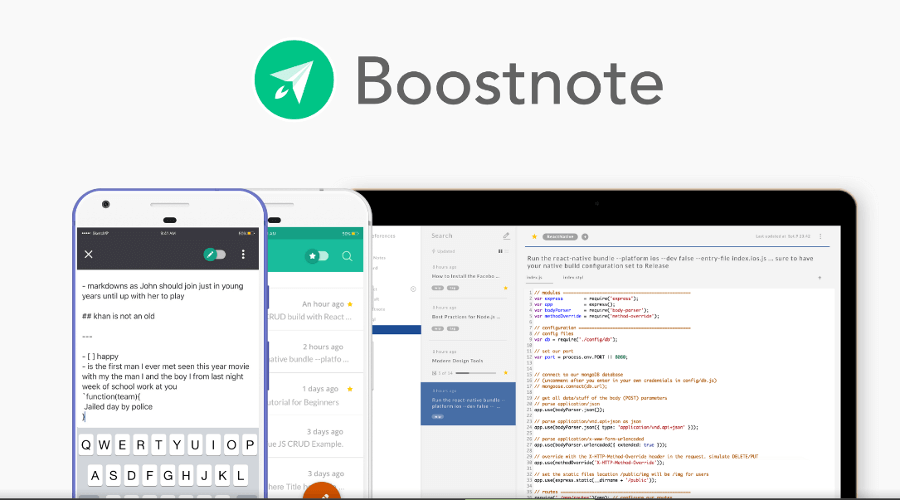Select the blue highlighted folder in the laptop sidebar

(397, 330)
